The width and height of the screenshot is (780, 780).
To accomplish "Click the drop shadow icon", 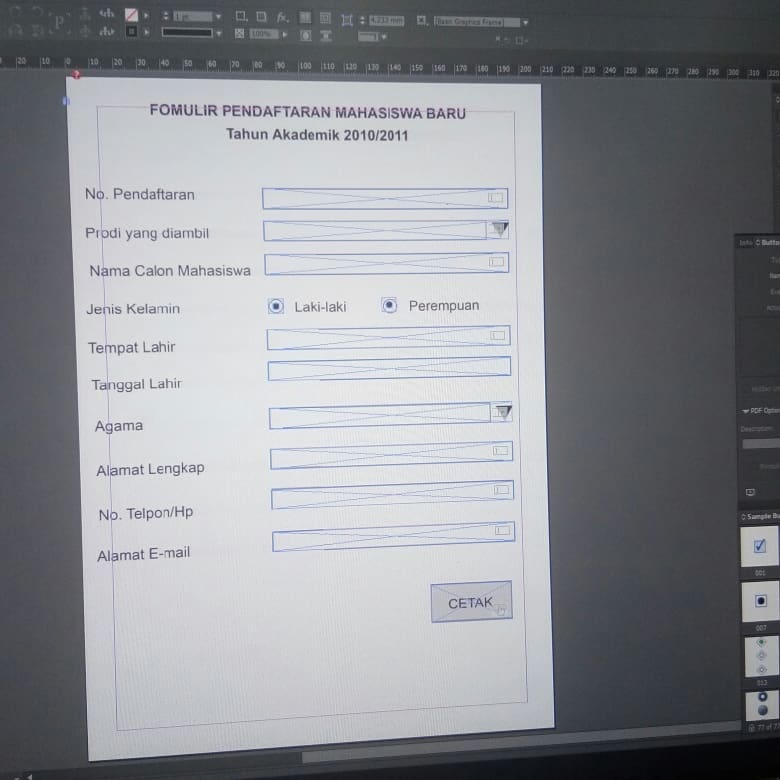I will point(262,17).
